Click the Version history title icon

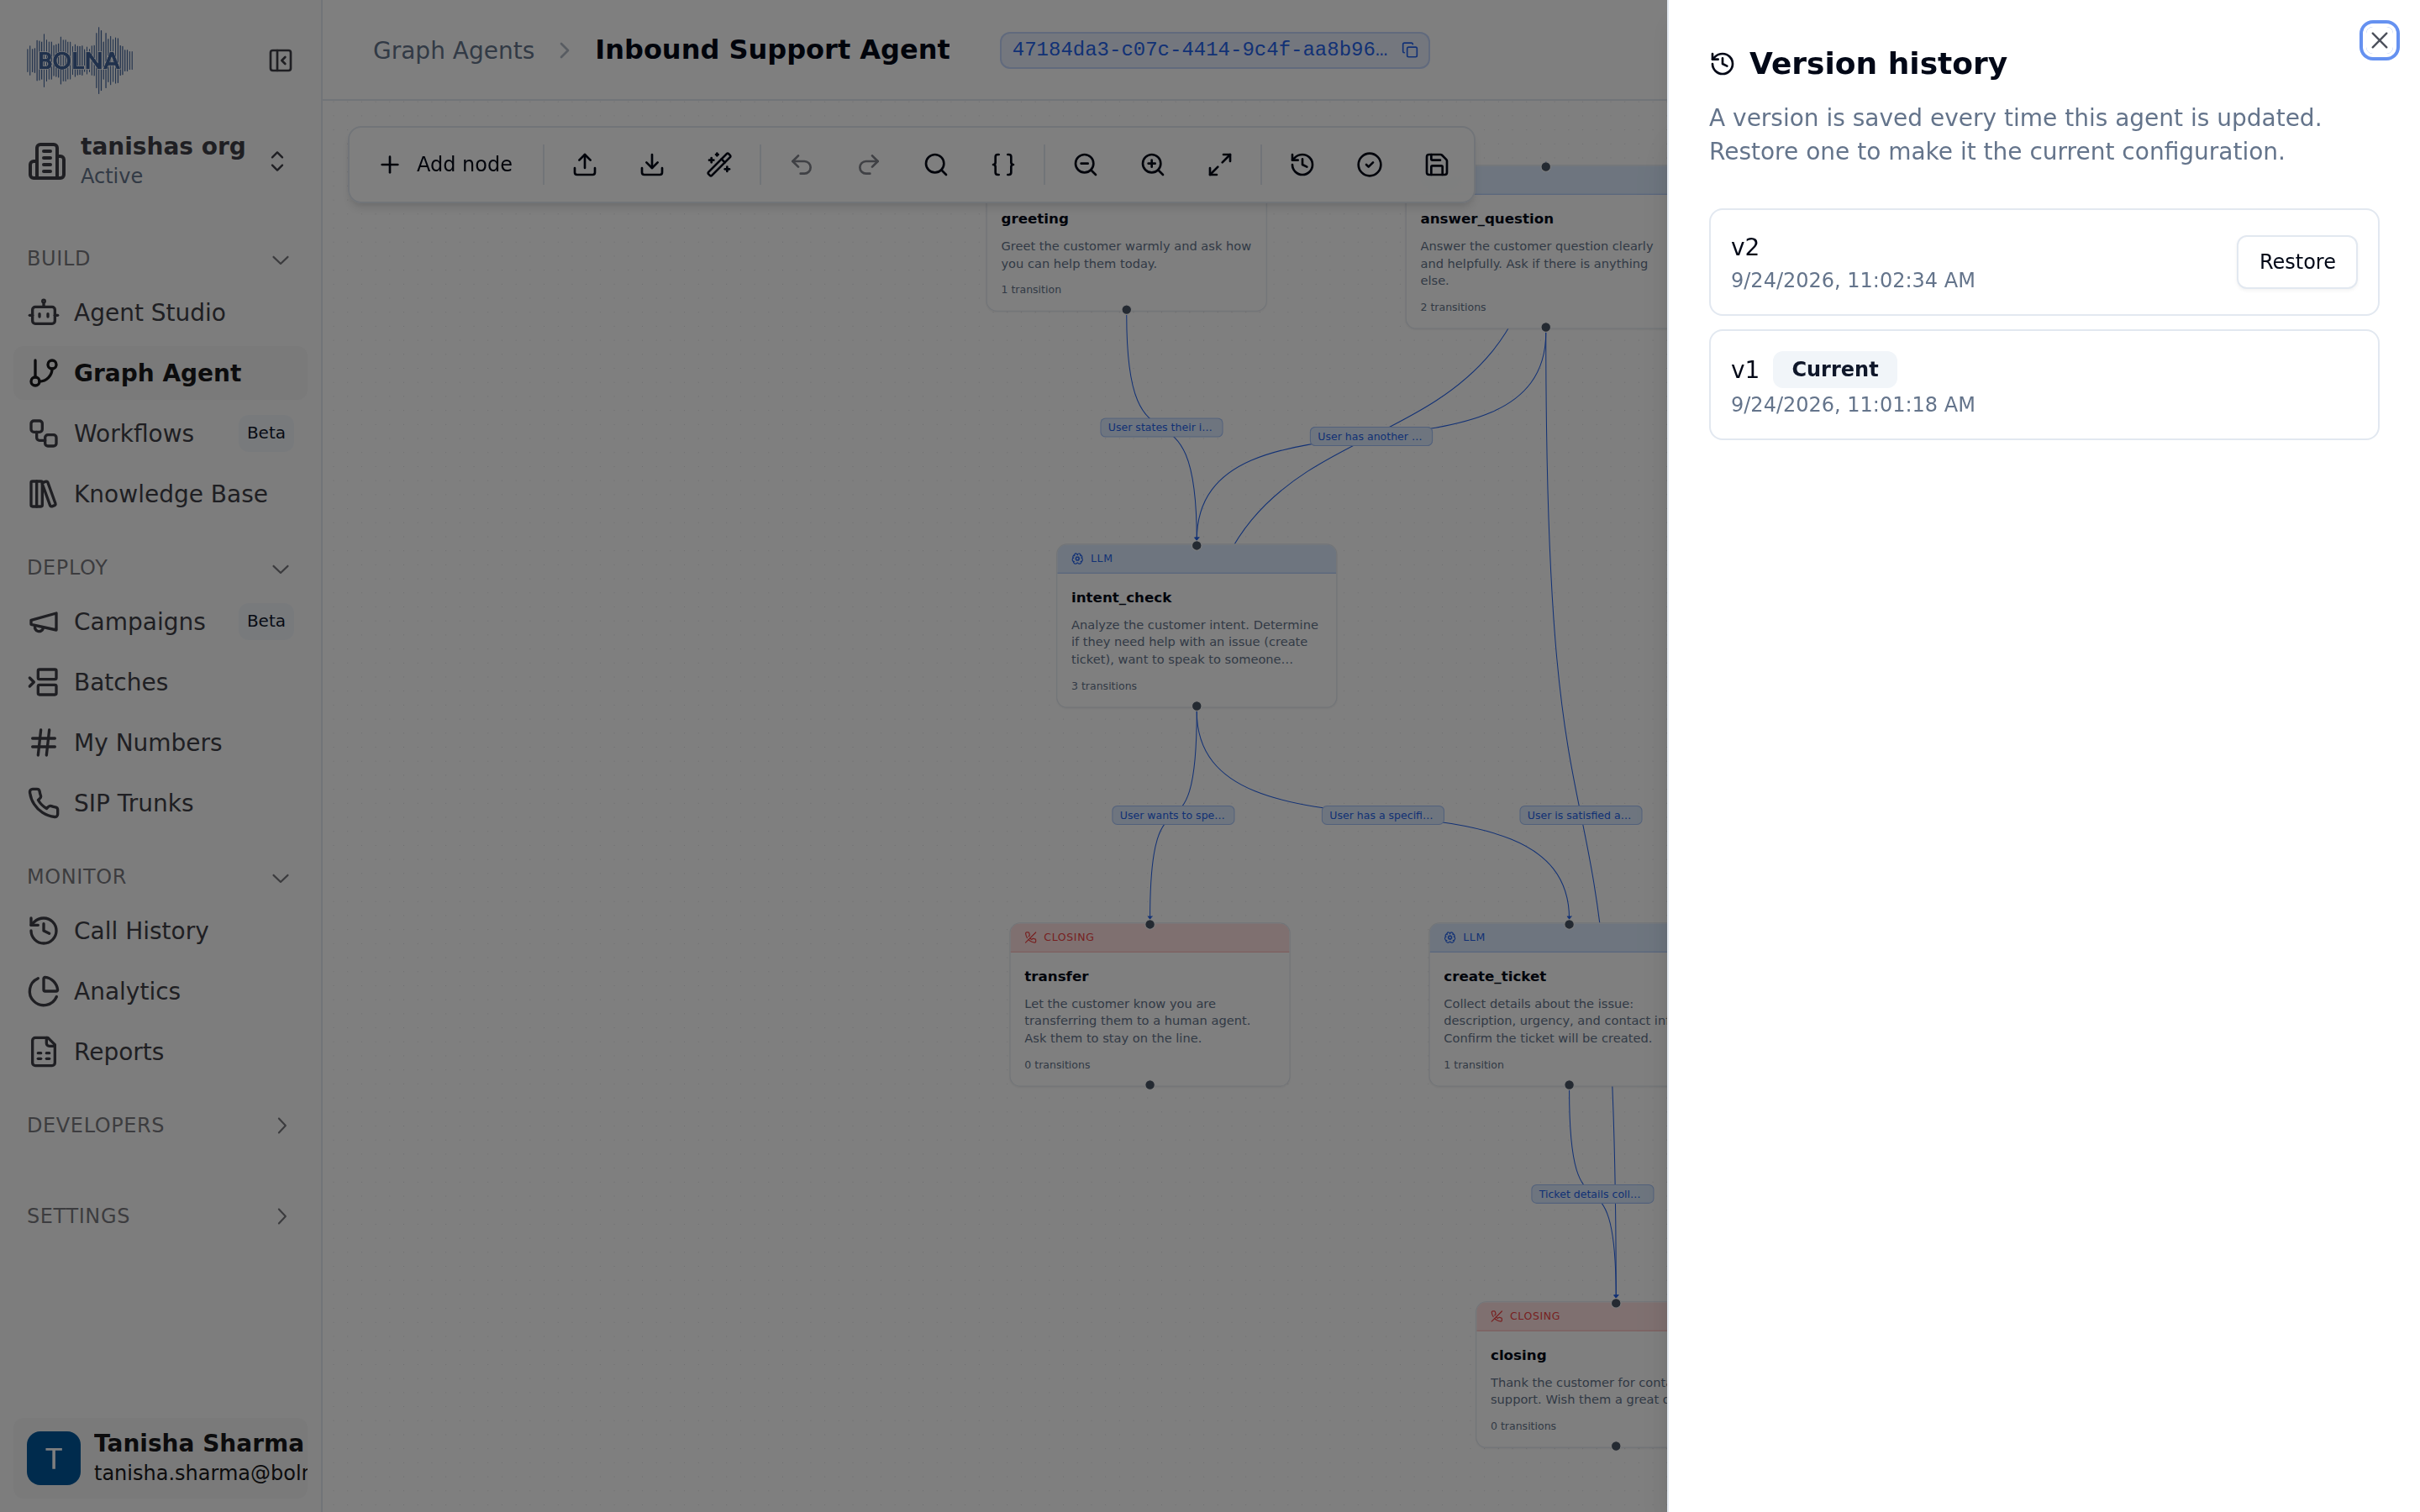coord(1722,64)
